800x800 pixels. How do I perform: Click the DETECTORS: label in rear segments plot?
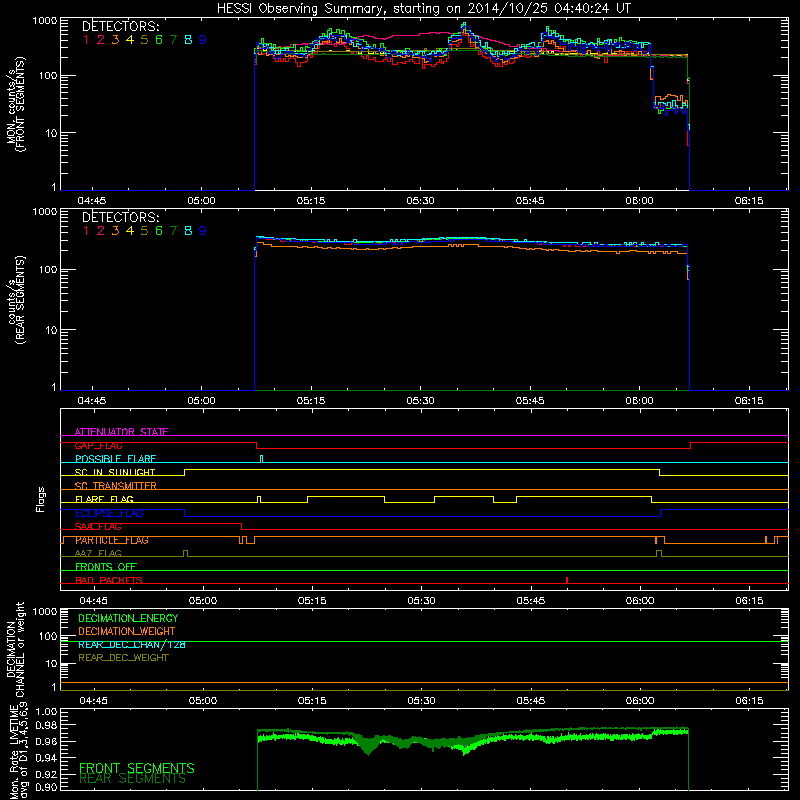120,217
